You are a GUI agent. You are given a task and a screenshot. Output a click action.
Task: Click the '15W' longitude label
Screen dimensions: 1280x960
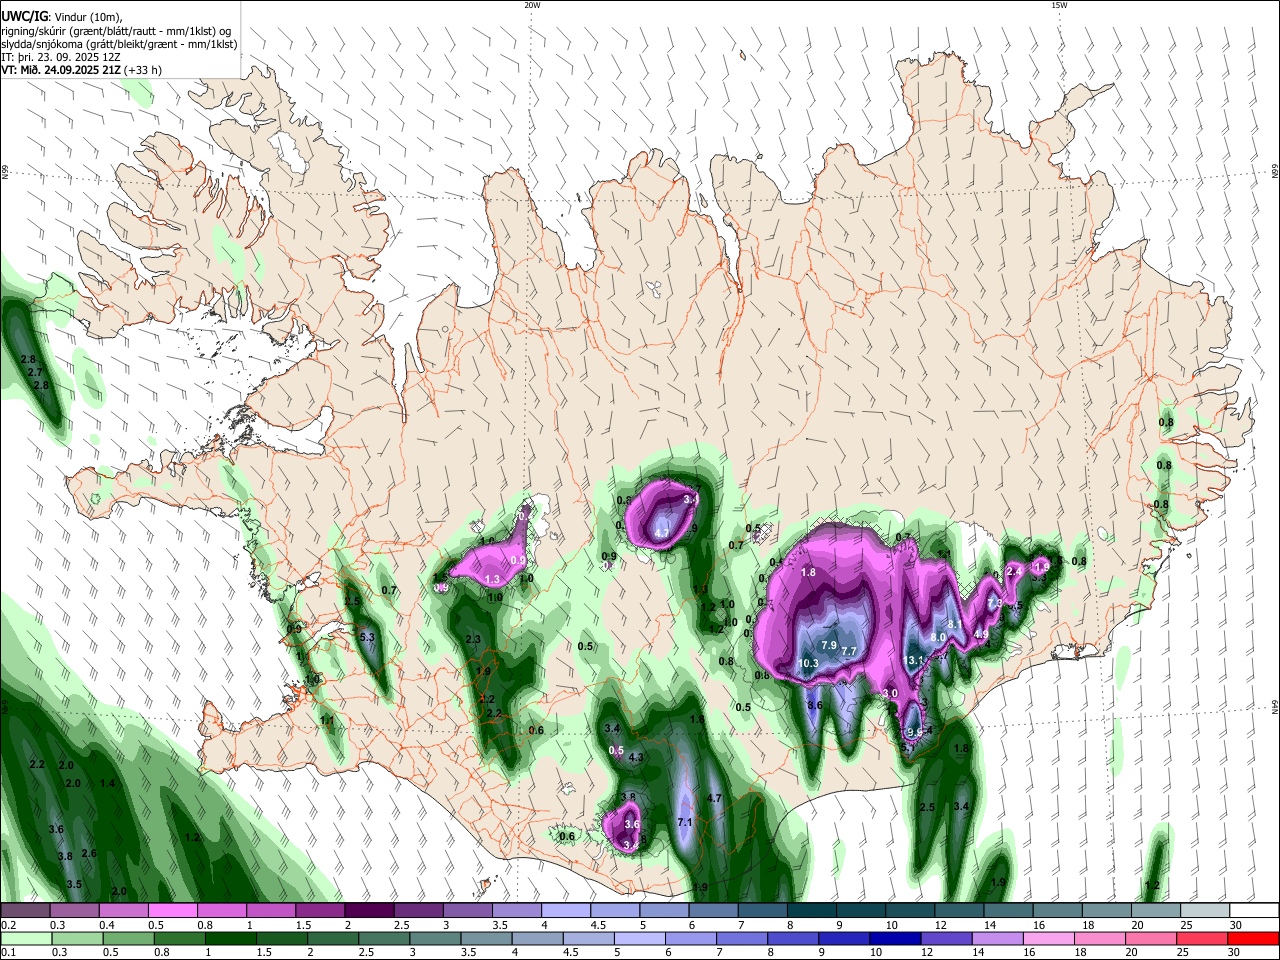pyautogui.click(x=1059, y=5)
